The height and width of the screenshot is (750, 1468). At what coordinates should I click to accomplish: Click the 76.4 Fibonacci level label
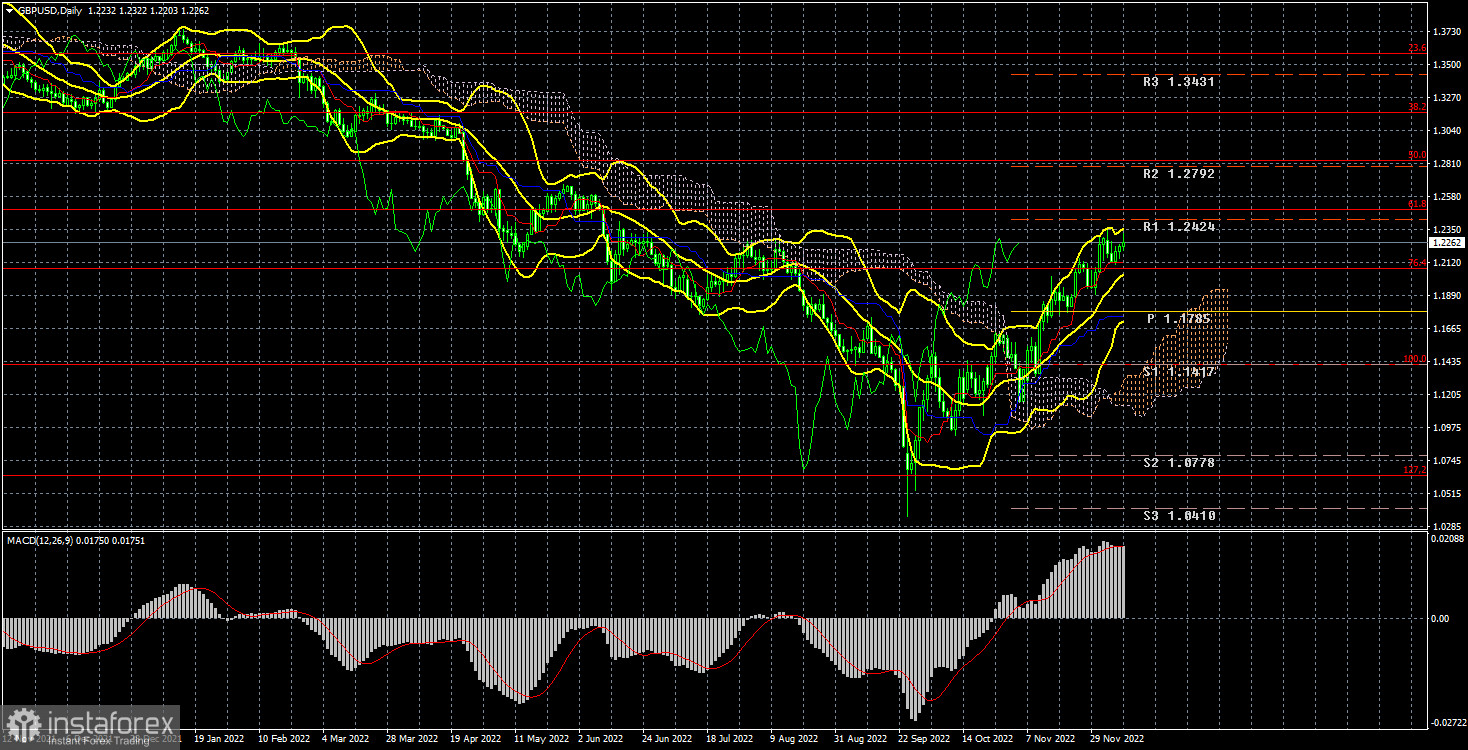click(x=1417, y=263)
